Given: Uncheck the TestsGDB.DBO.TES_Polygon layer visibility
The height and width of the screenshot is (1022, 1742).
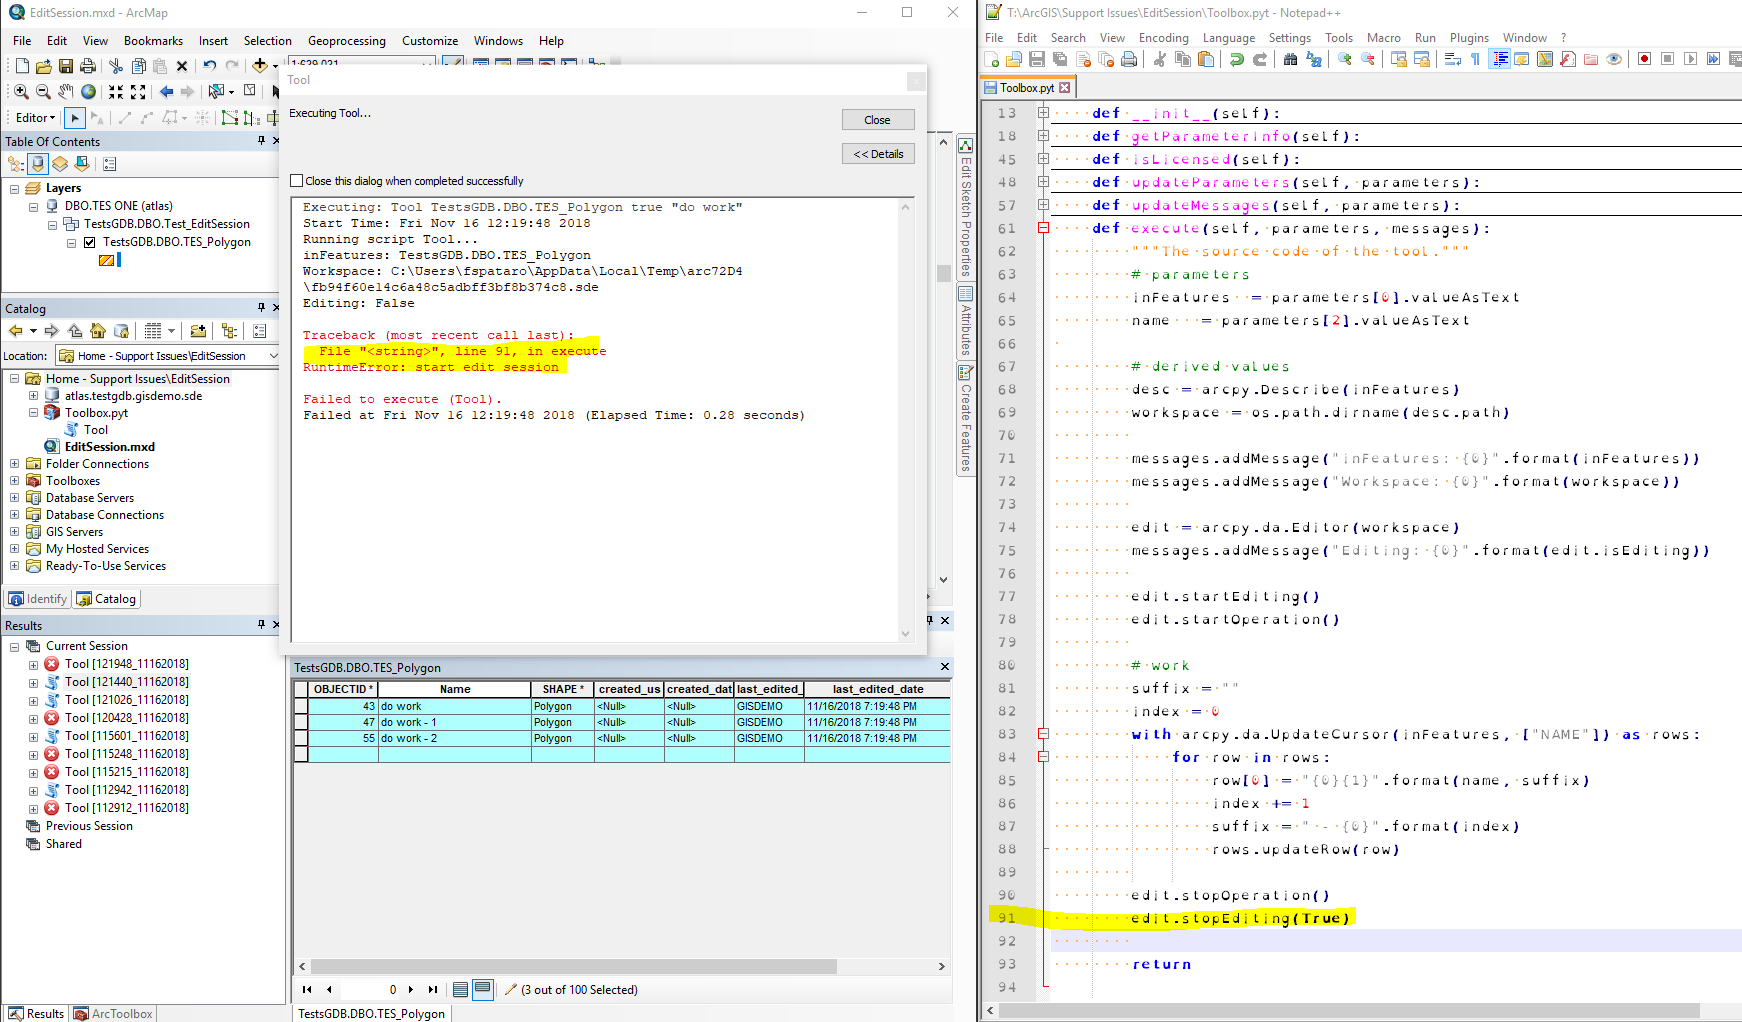Looking at the screenshot, I should click(x=90, y=242).
